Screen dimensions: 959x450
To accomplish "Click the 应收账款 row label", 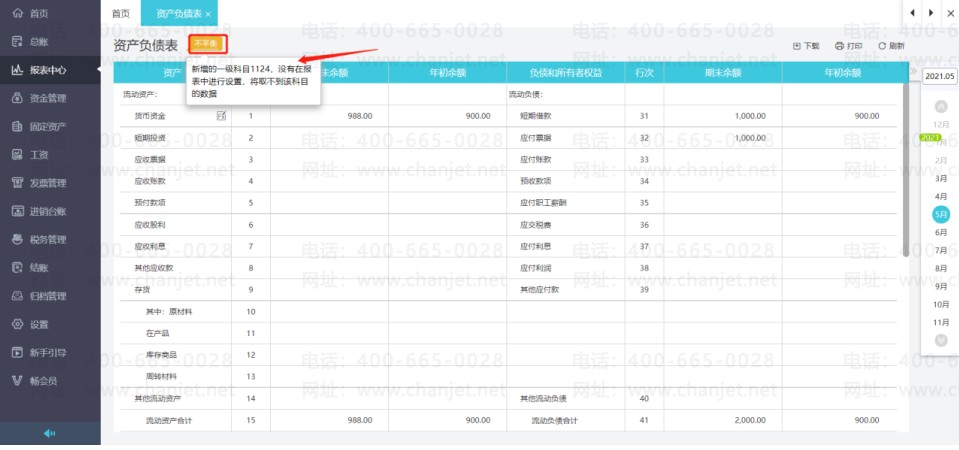I will [x=150, y=181].
